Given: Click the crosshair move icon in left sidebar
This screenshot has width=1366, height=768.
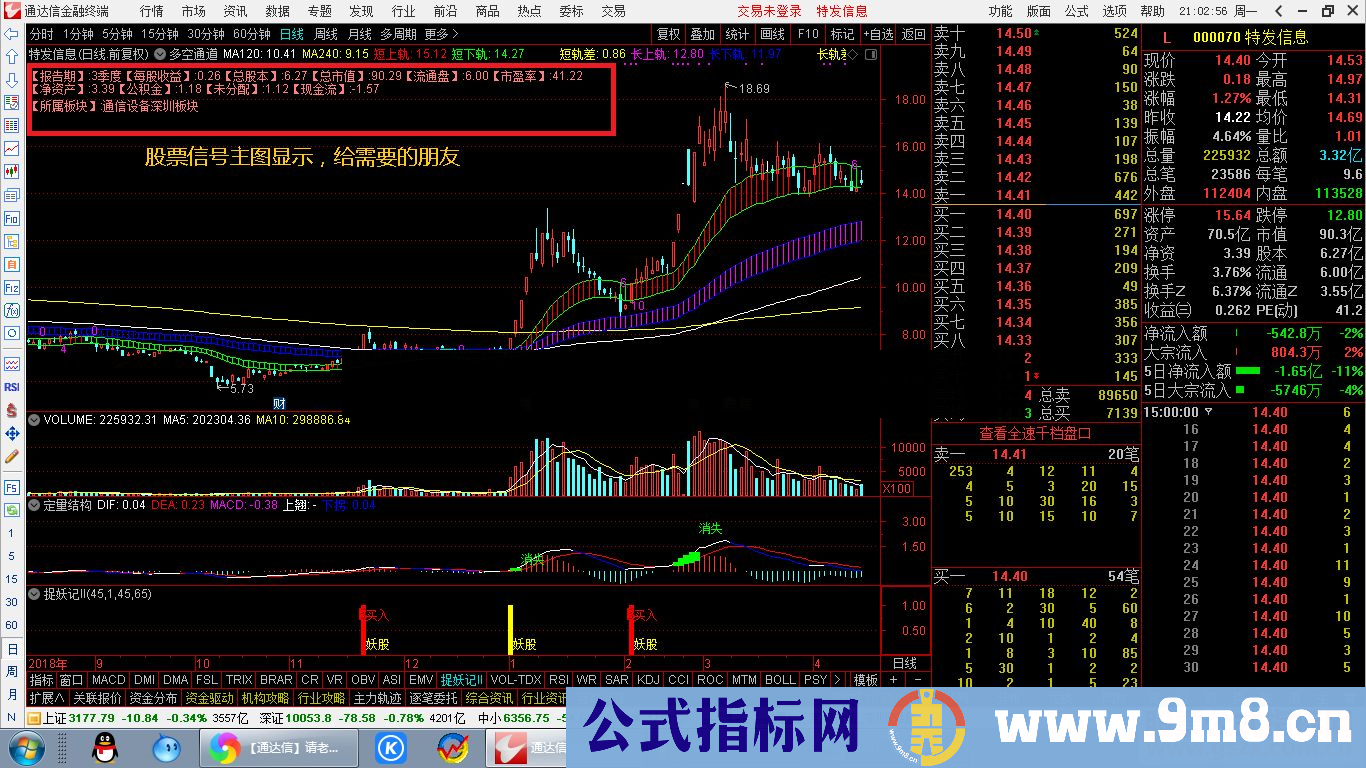Looking at the screenshot, I should [11, 430].
